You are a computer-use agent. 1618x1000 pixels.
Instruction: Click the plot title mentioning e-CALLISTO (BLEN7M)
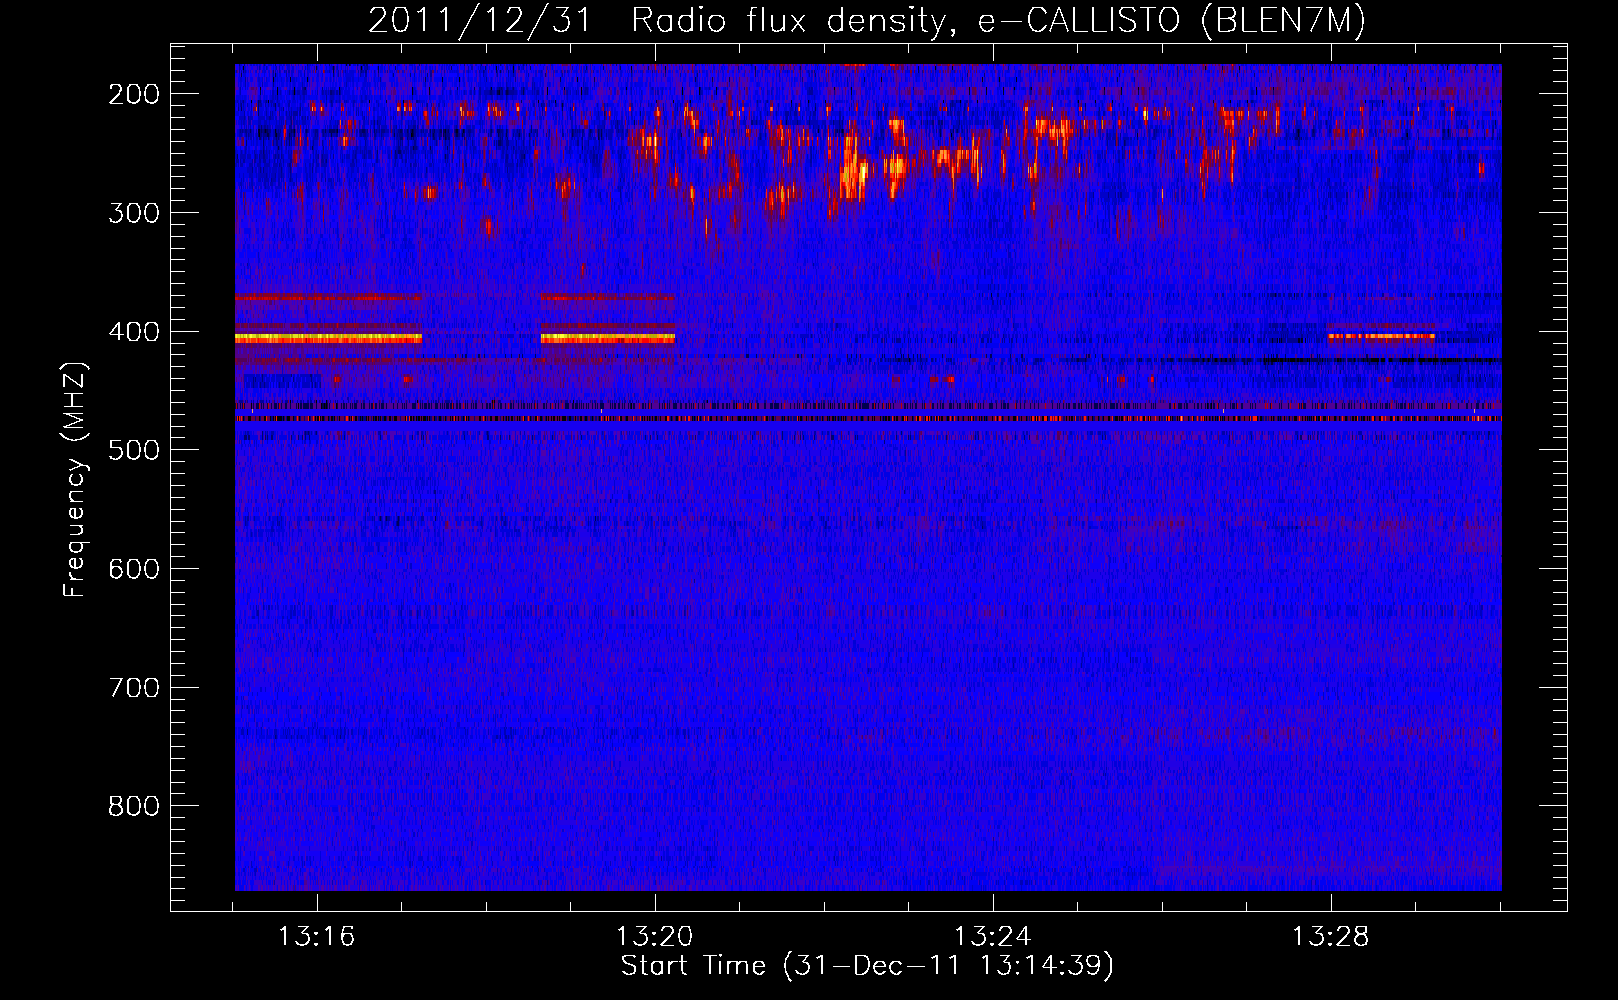pyautogui.click(x=867, y=21)
